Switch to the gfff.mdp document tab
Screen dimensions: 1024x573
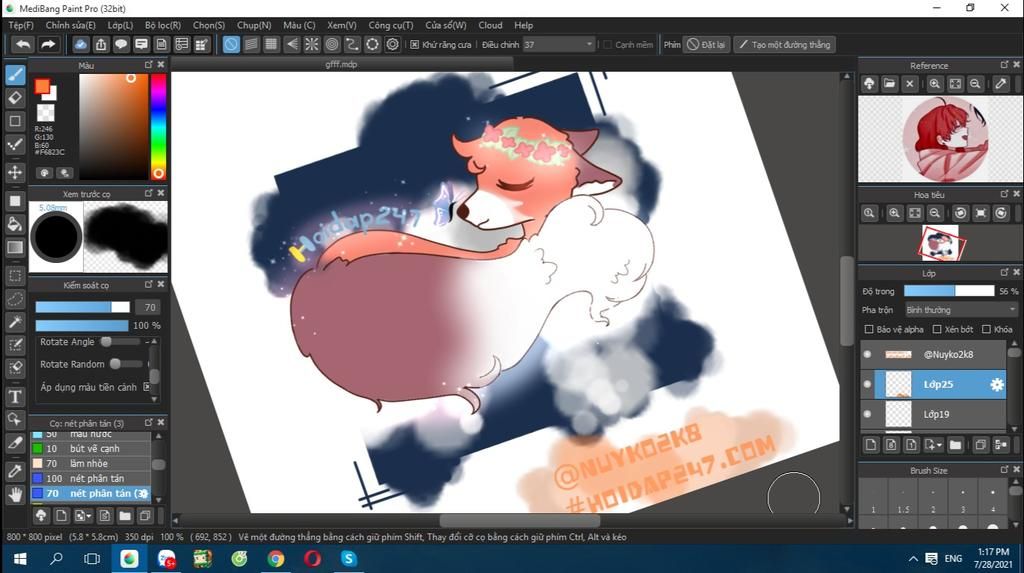pos(342,64)
